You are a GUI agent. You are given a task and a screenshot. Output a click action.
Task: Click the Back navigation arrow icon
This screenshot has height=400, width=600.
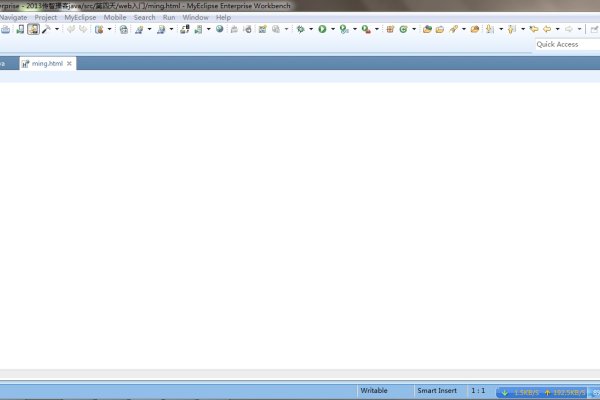pos(546,30)
